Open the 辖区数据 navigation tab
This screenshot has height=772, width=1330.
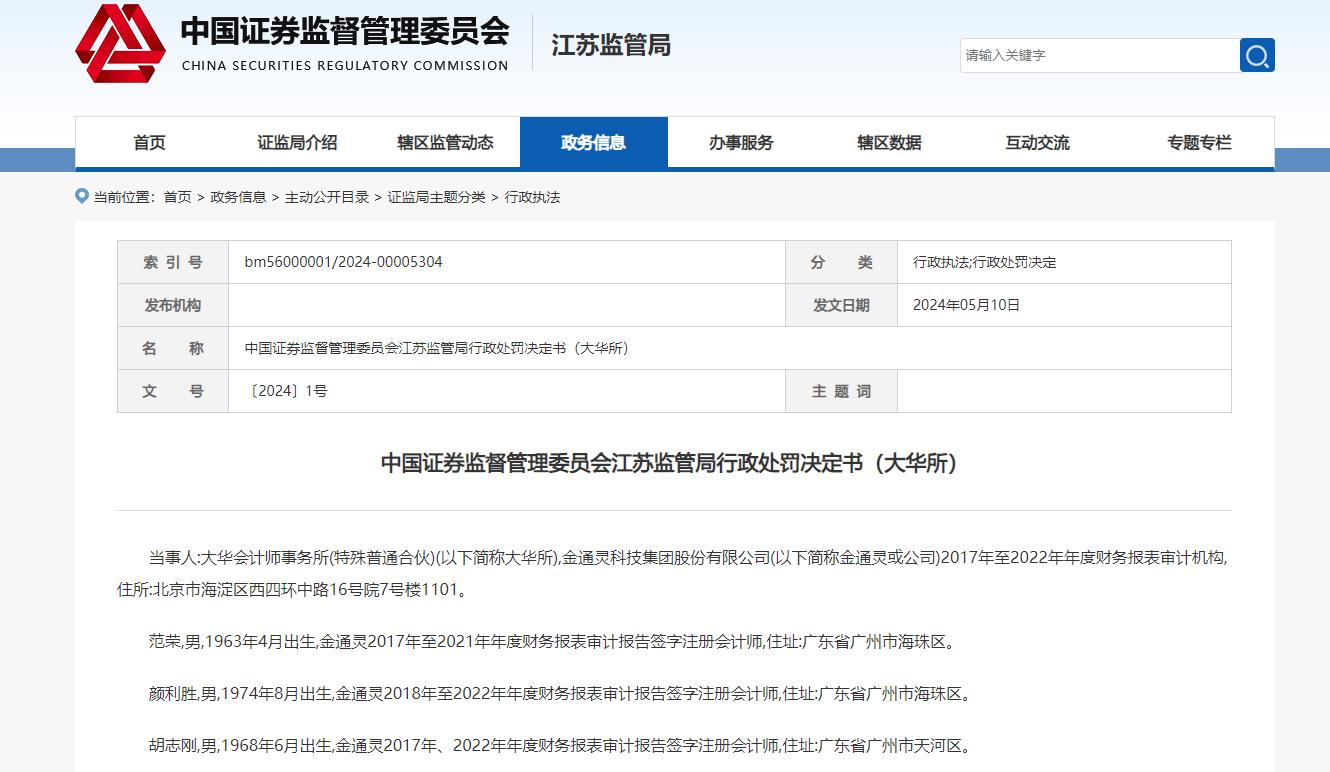[889, 142]
